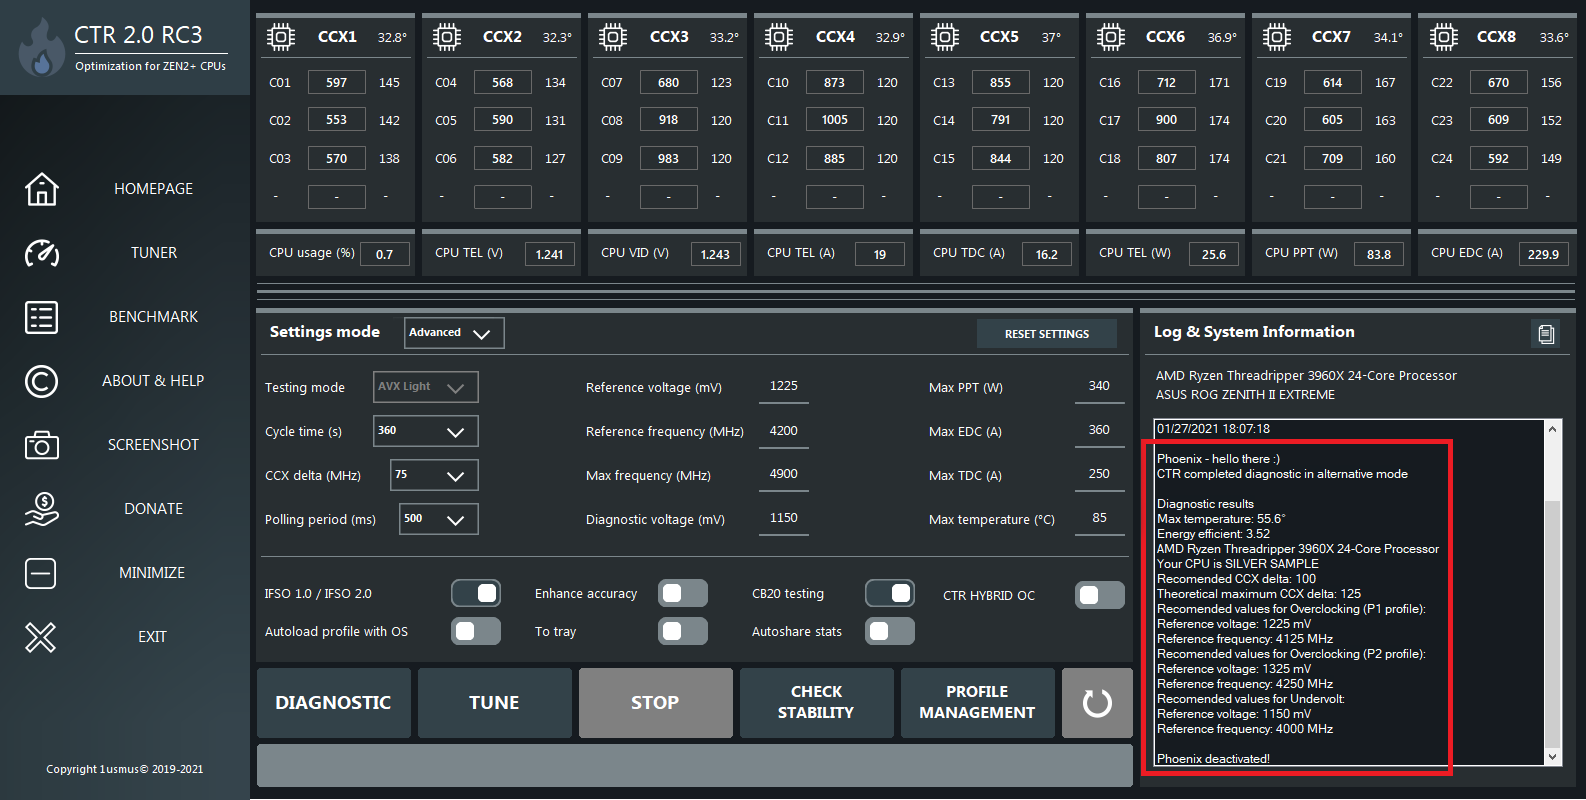1586x800 pixels.
Task: Click the "Recomended CCX delta: 100" log line
Action: coord(1236,579)
